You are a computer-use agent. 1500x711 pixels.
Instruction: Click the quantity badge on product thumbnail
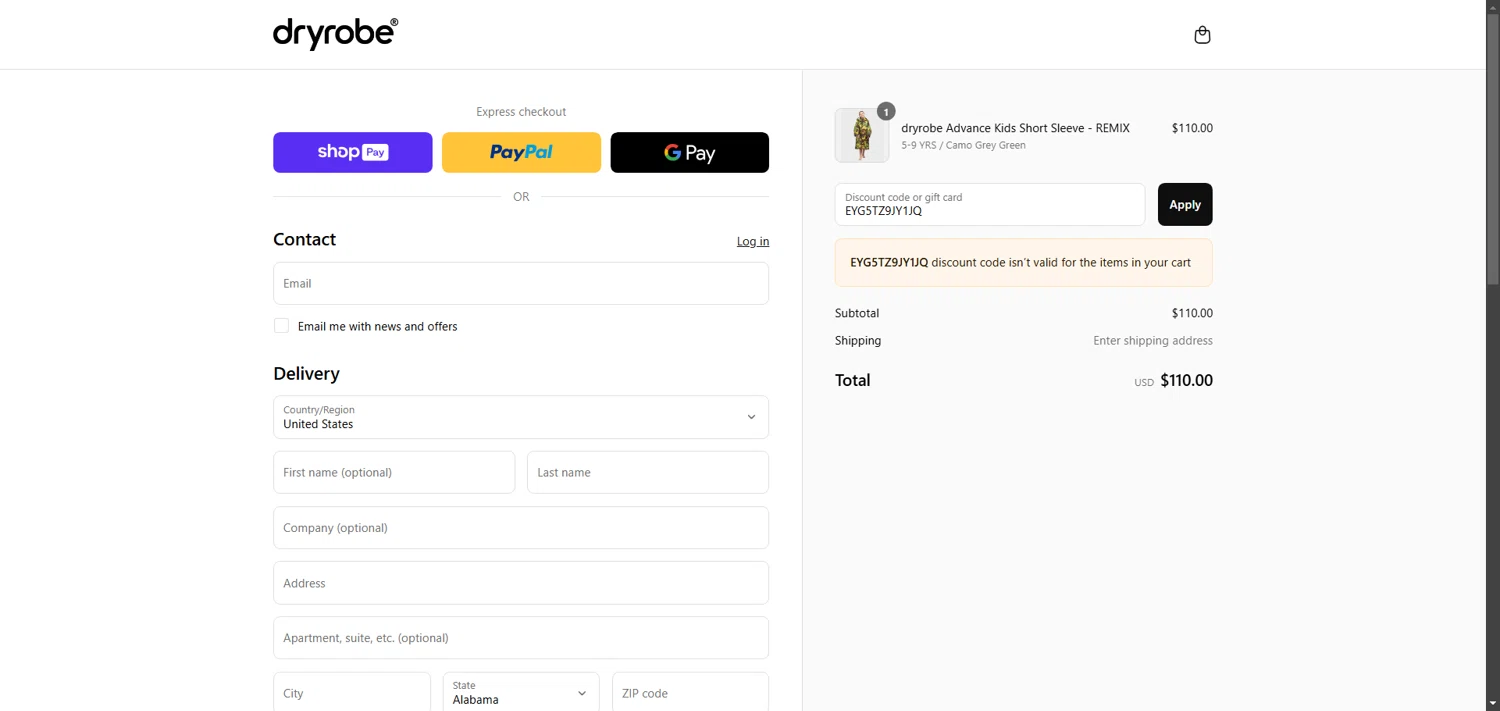point(886,111)
